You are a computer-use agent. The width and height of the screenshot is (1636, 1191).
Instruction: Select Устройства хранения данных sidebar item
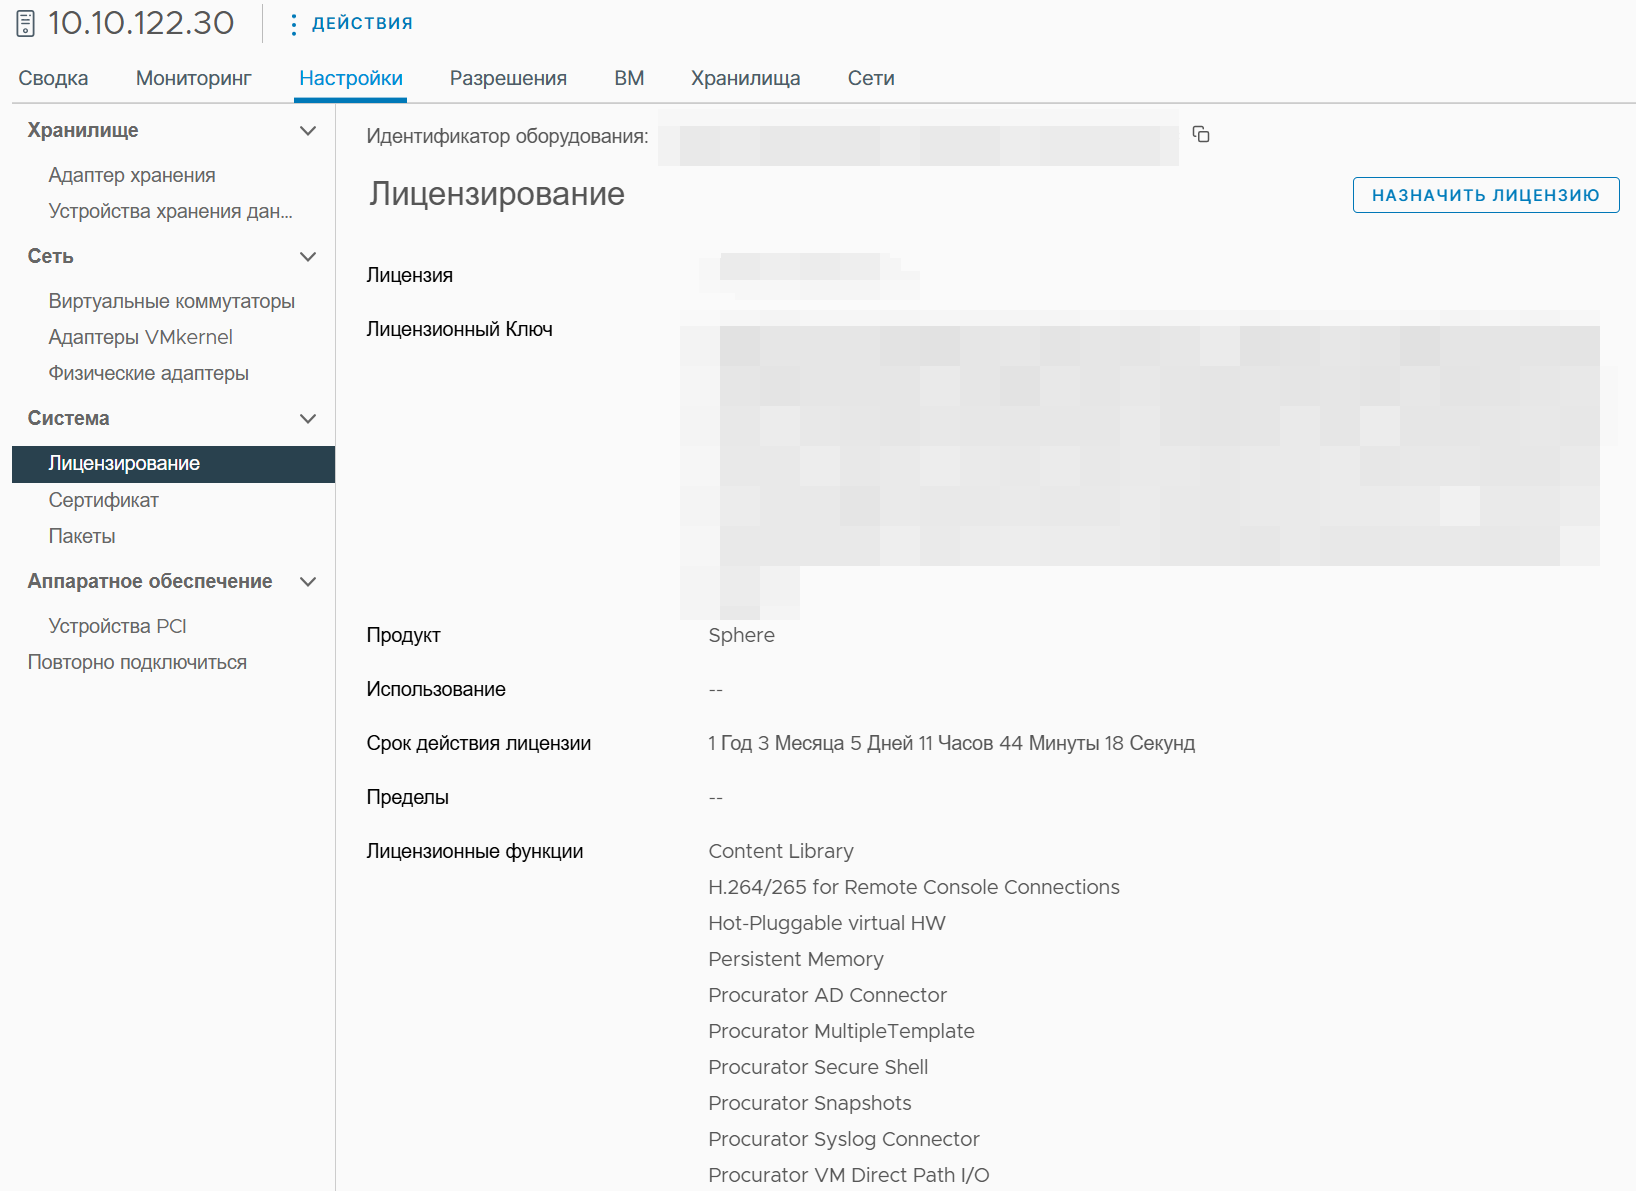pyautogui.click(x=171, y=211)
